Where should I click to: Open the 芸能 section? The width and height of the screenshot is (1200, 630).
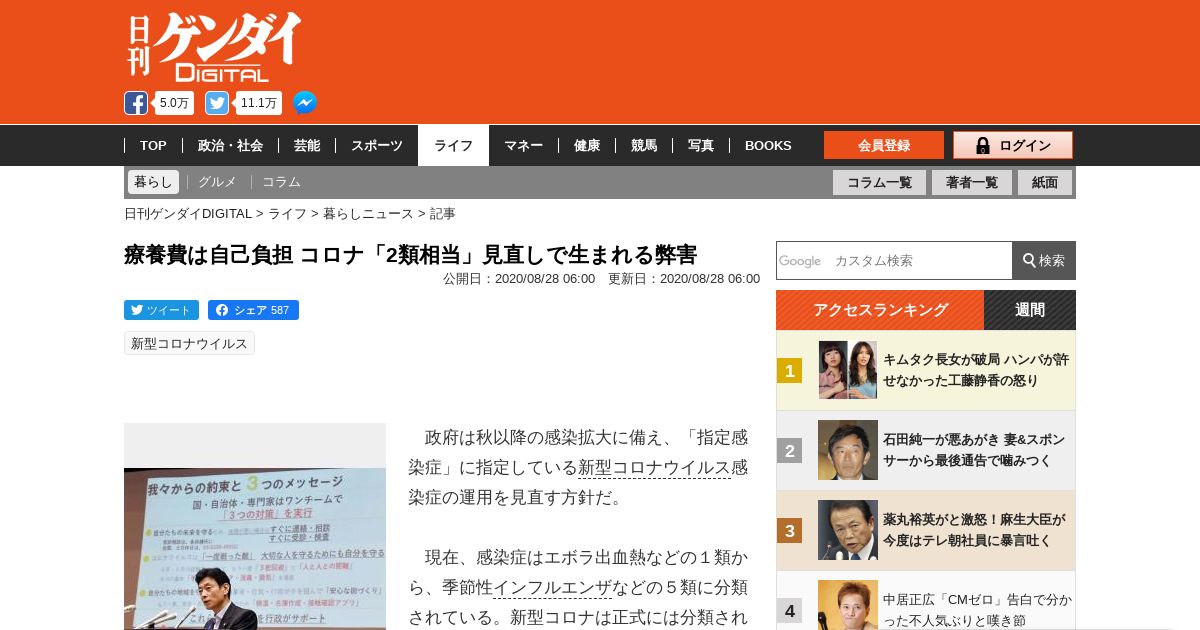pyautogui.click(x=307, y=145)
